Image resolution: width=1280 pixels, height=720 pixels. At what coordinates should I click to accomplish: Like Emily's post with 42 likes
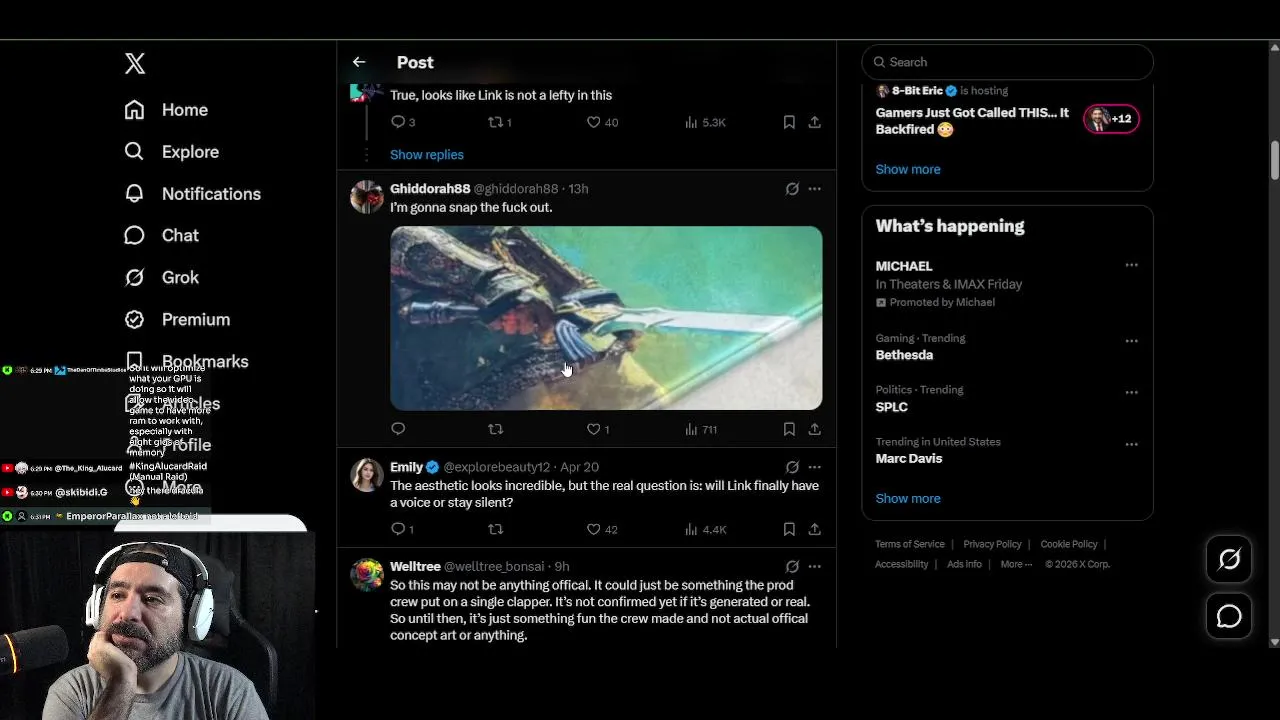[x=594, y=529]
